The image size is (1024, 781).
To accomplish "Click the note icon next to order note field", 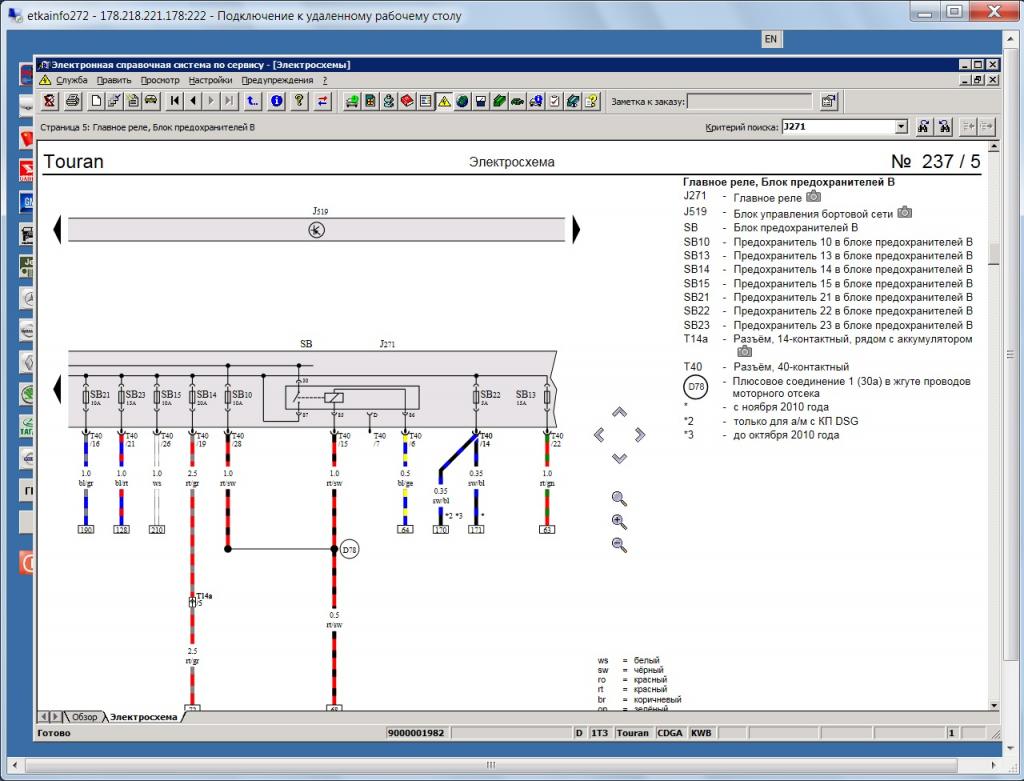I will pyautogui.click(x=829, y=101).
